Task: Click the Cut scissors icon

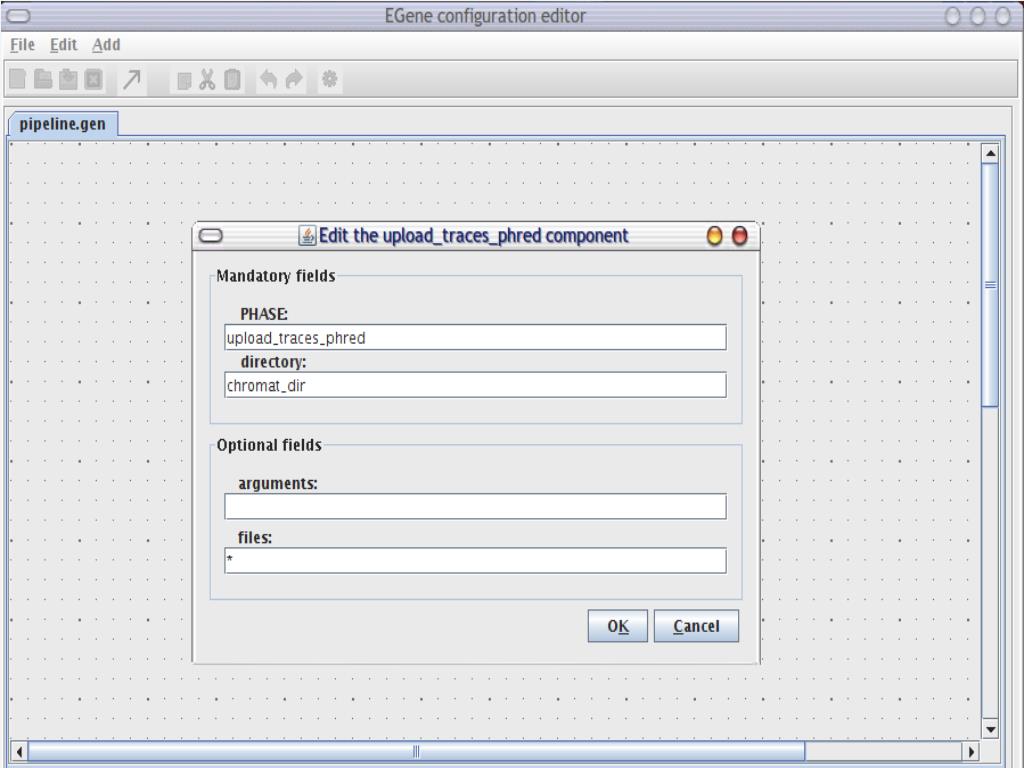Action: click(x=208, y=80)
